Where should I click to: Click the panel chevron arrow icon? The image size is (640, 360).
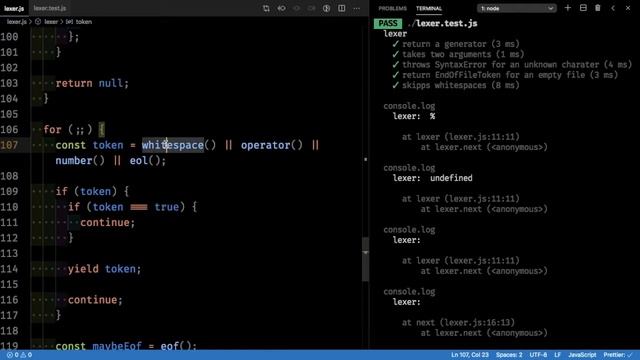pos(613,8)
